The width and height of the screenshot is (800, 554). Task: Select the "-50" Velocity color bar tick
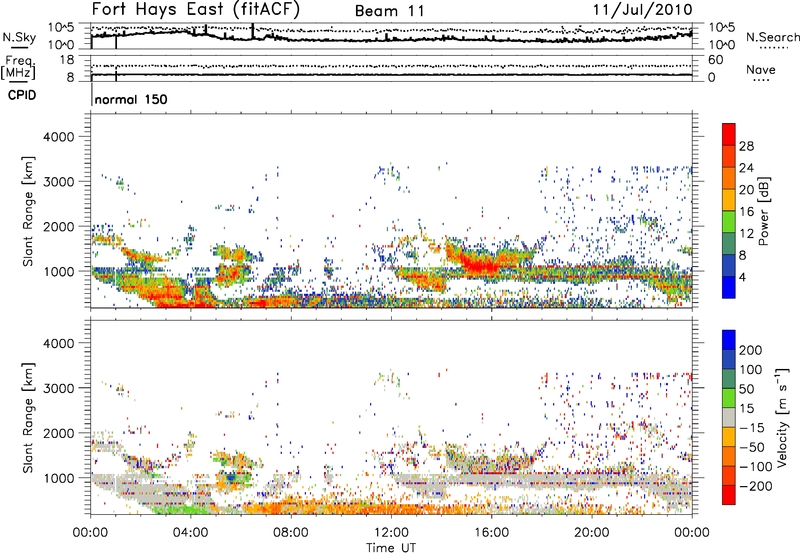point(752,447)
